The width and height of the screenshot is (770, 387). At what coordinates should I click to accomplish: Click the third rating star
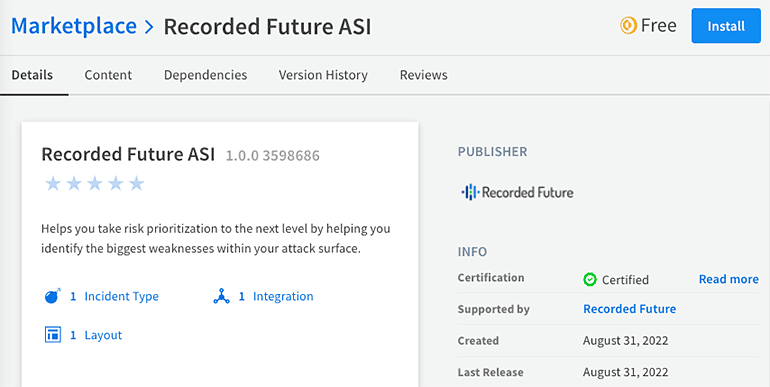point(94,184)
